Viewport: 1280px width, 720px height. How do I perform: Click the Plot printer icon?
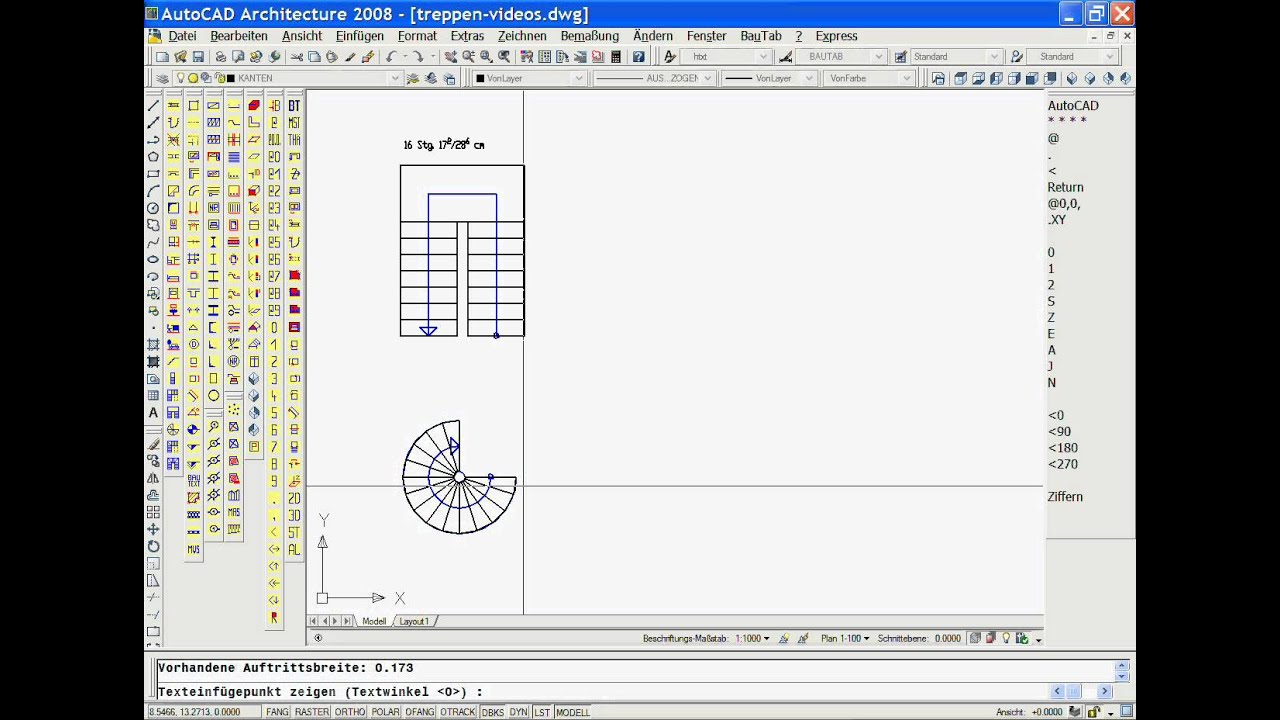pyautogui.click(x=220, y=57)
